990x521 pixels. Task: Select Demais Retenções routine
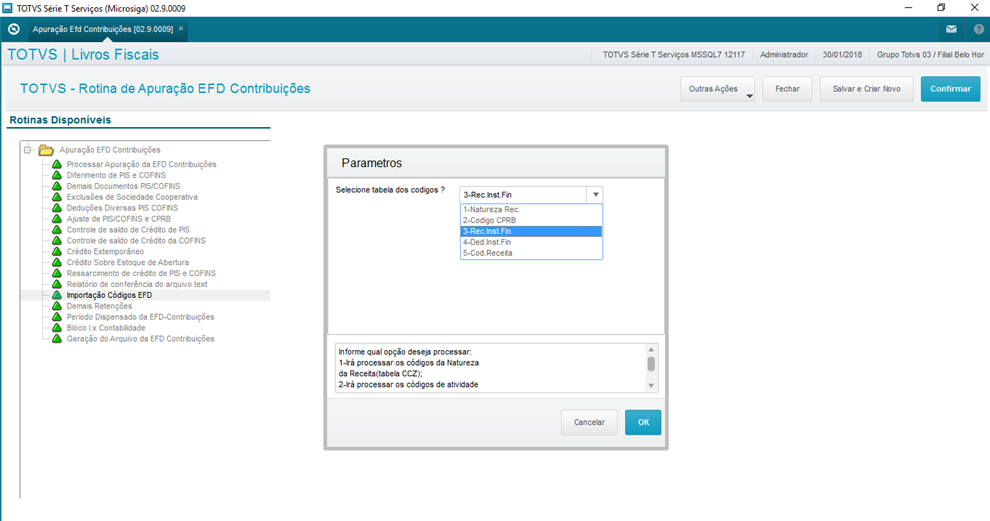99,306
